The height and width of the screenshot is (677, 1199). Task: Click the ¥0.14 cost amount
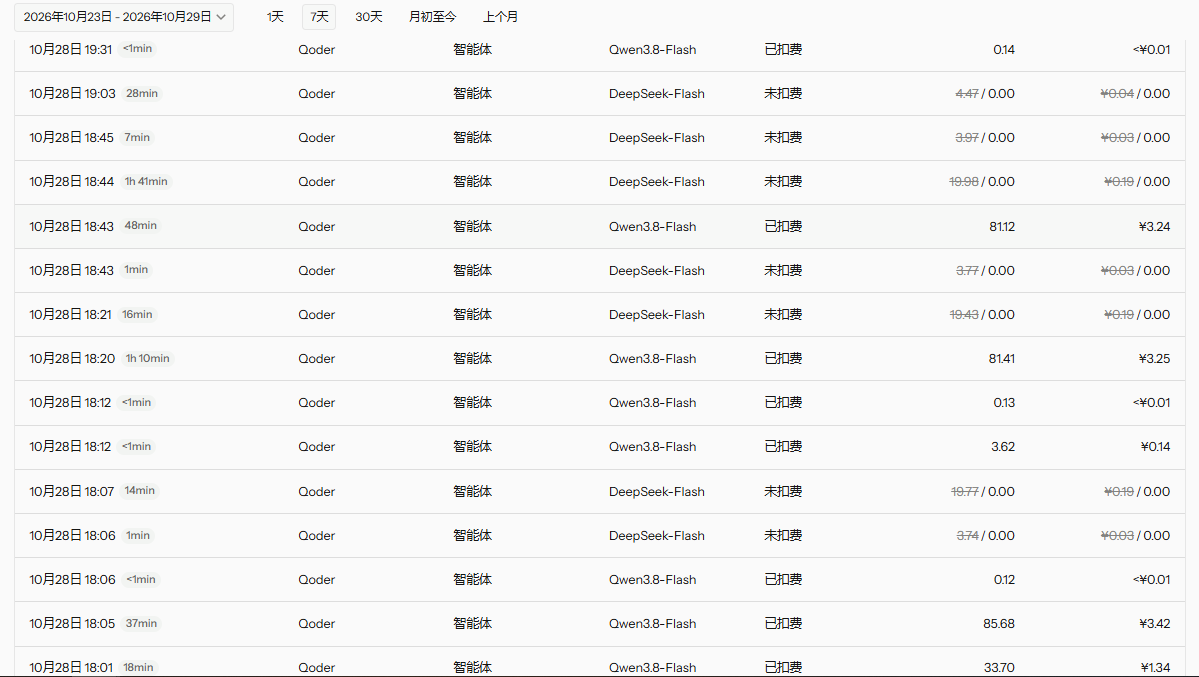tap(1155, 447)
